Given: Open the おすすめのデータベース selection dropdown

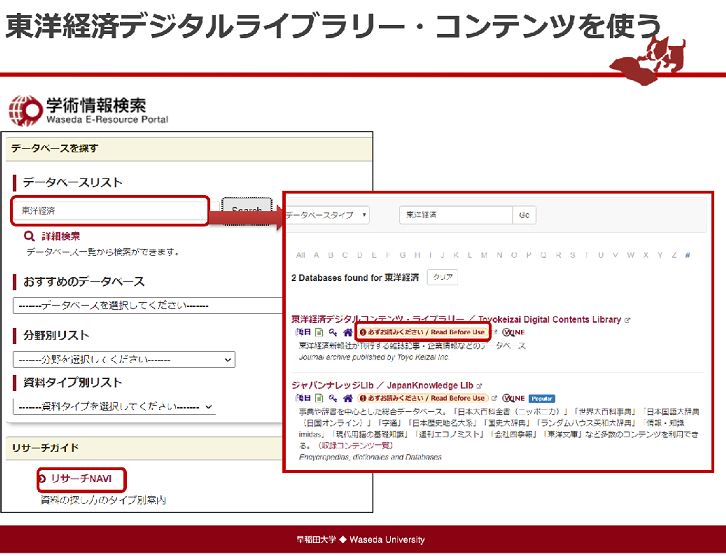Looking at the screenshot, I should pos(148,306).
